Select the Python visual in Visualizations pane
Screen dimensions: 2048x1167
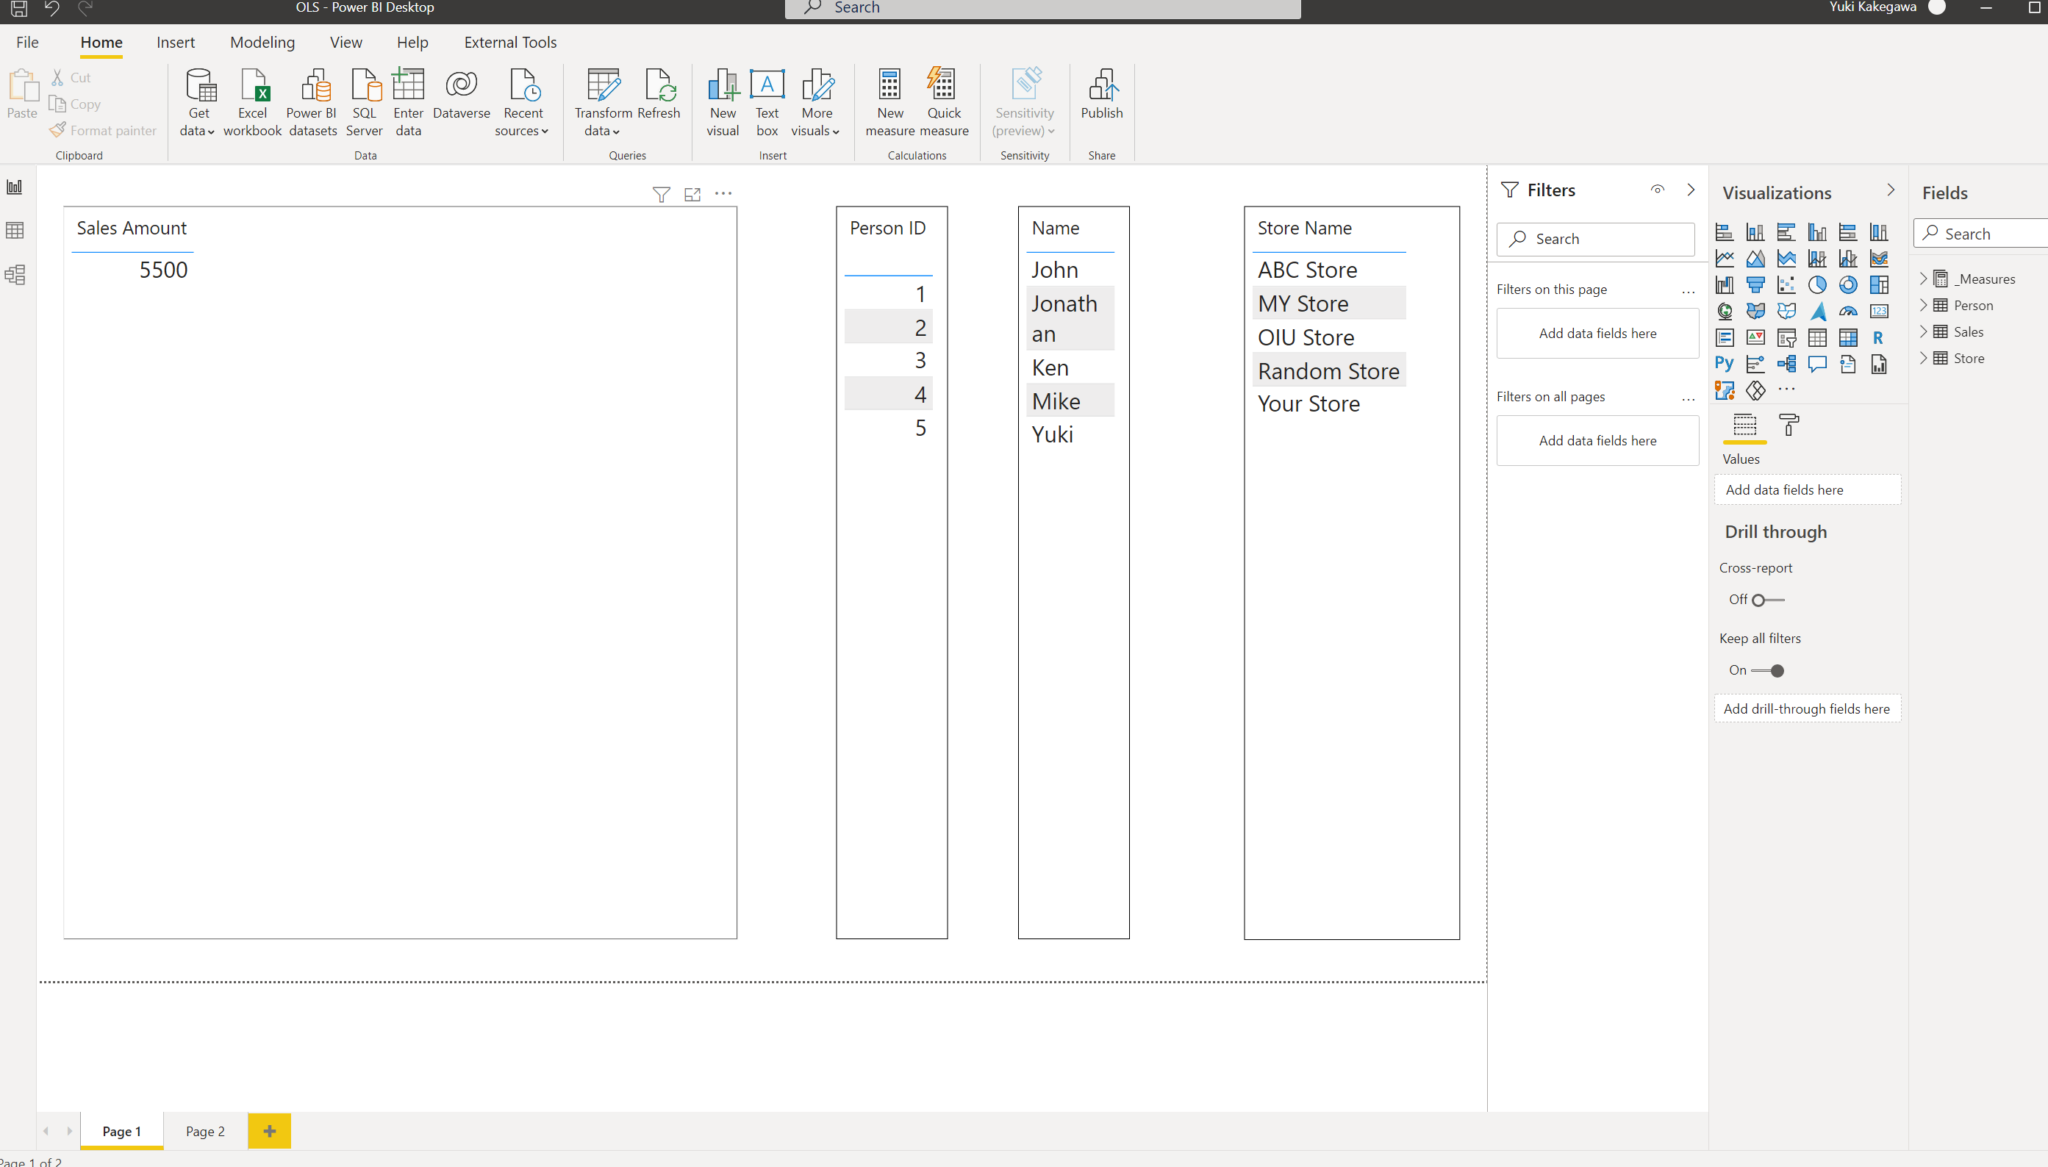1725,363
